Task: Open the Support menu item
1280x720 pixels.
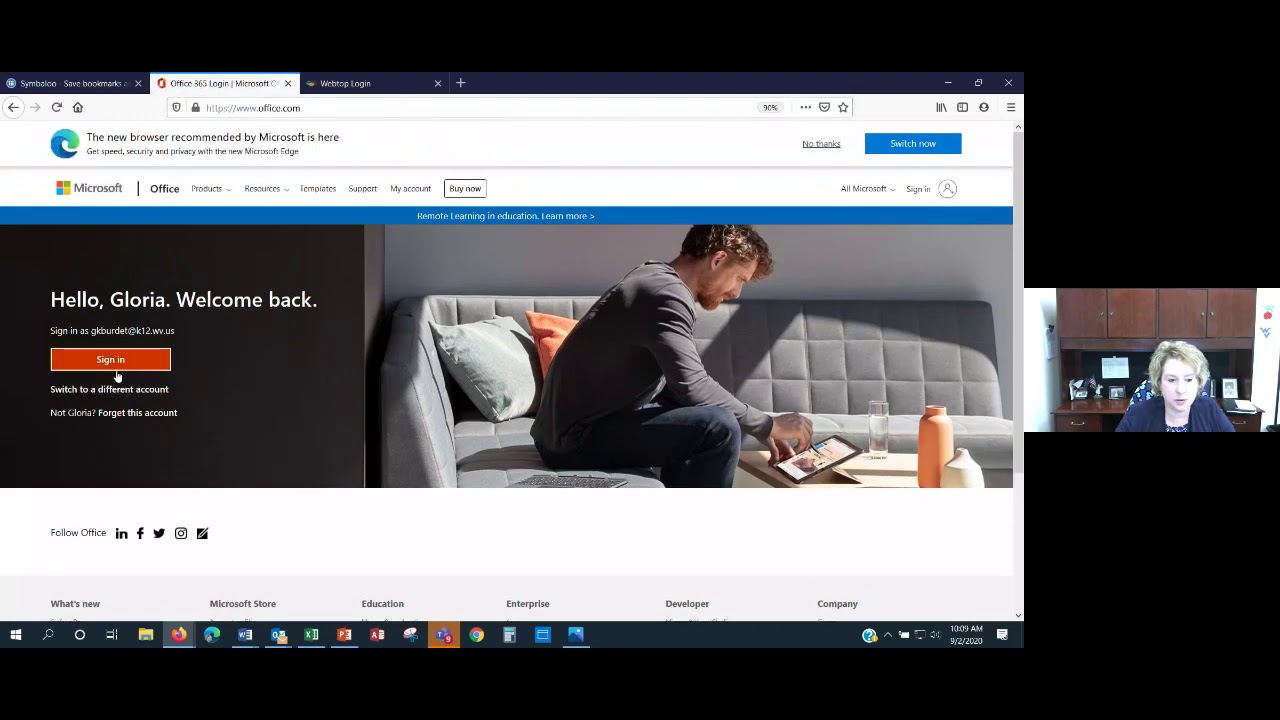Action: pos(362,189)
